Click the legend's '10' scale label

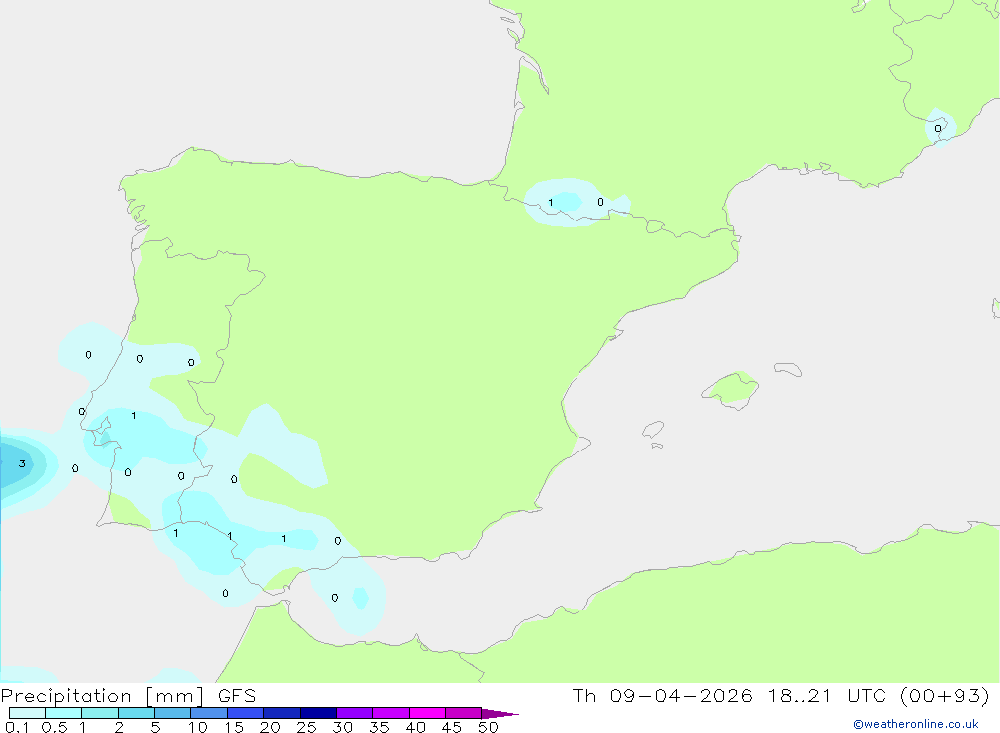[198, 727]
